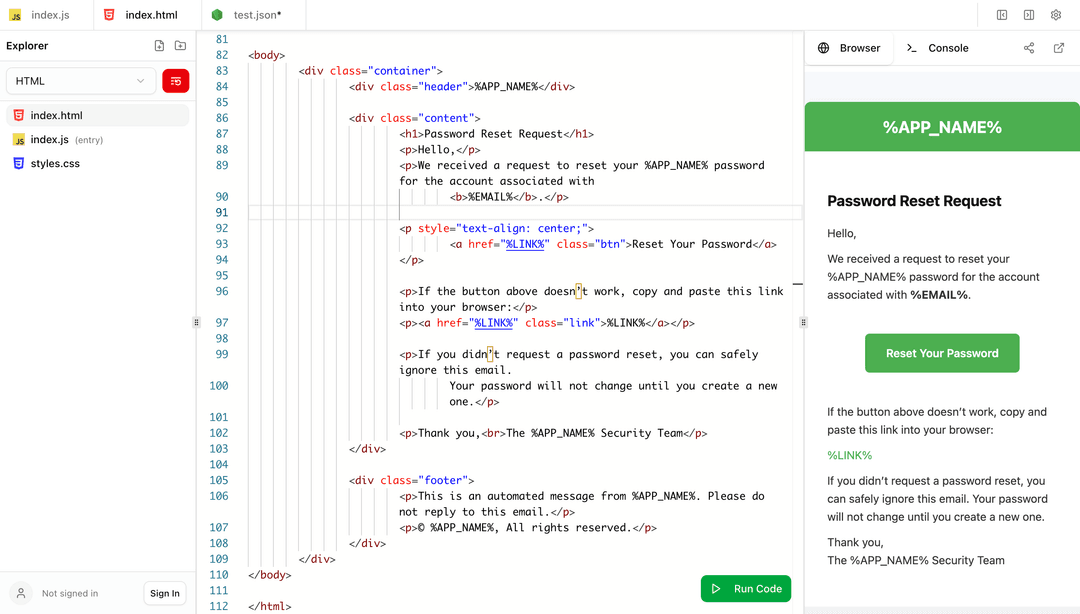Select the Browser preview tab
Screen dimensions: 1080x614
(x=849, y=48)
